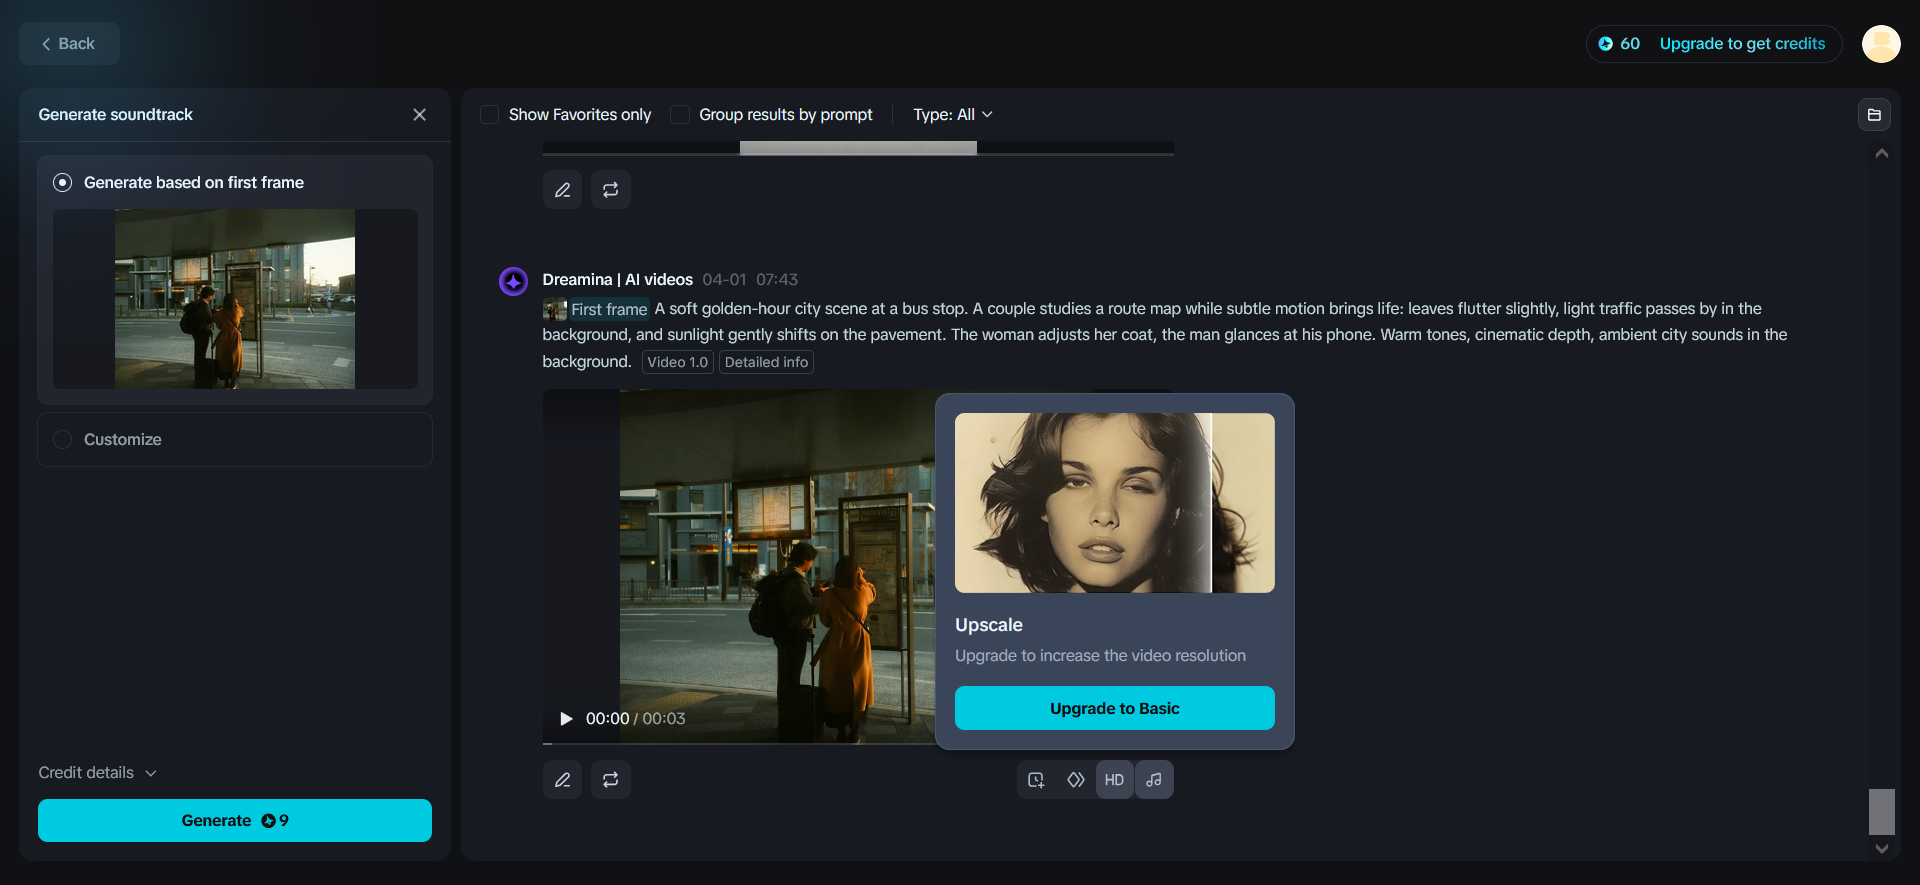Click the Generate button costing 9 credits
The height and width of the screenshot is (885, 1920).
(235, 820)
